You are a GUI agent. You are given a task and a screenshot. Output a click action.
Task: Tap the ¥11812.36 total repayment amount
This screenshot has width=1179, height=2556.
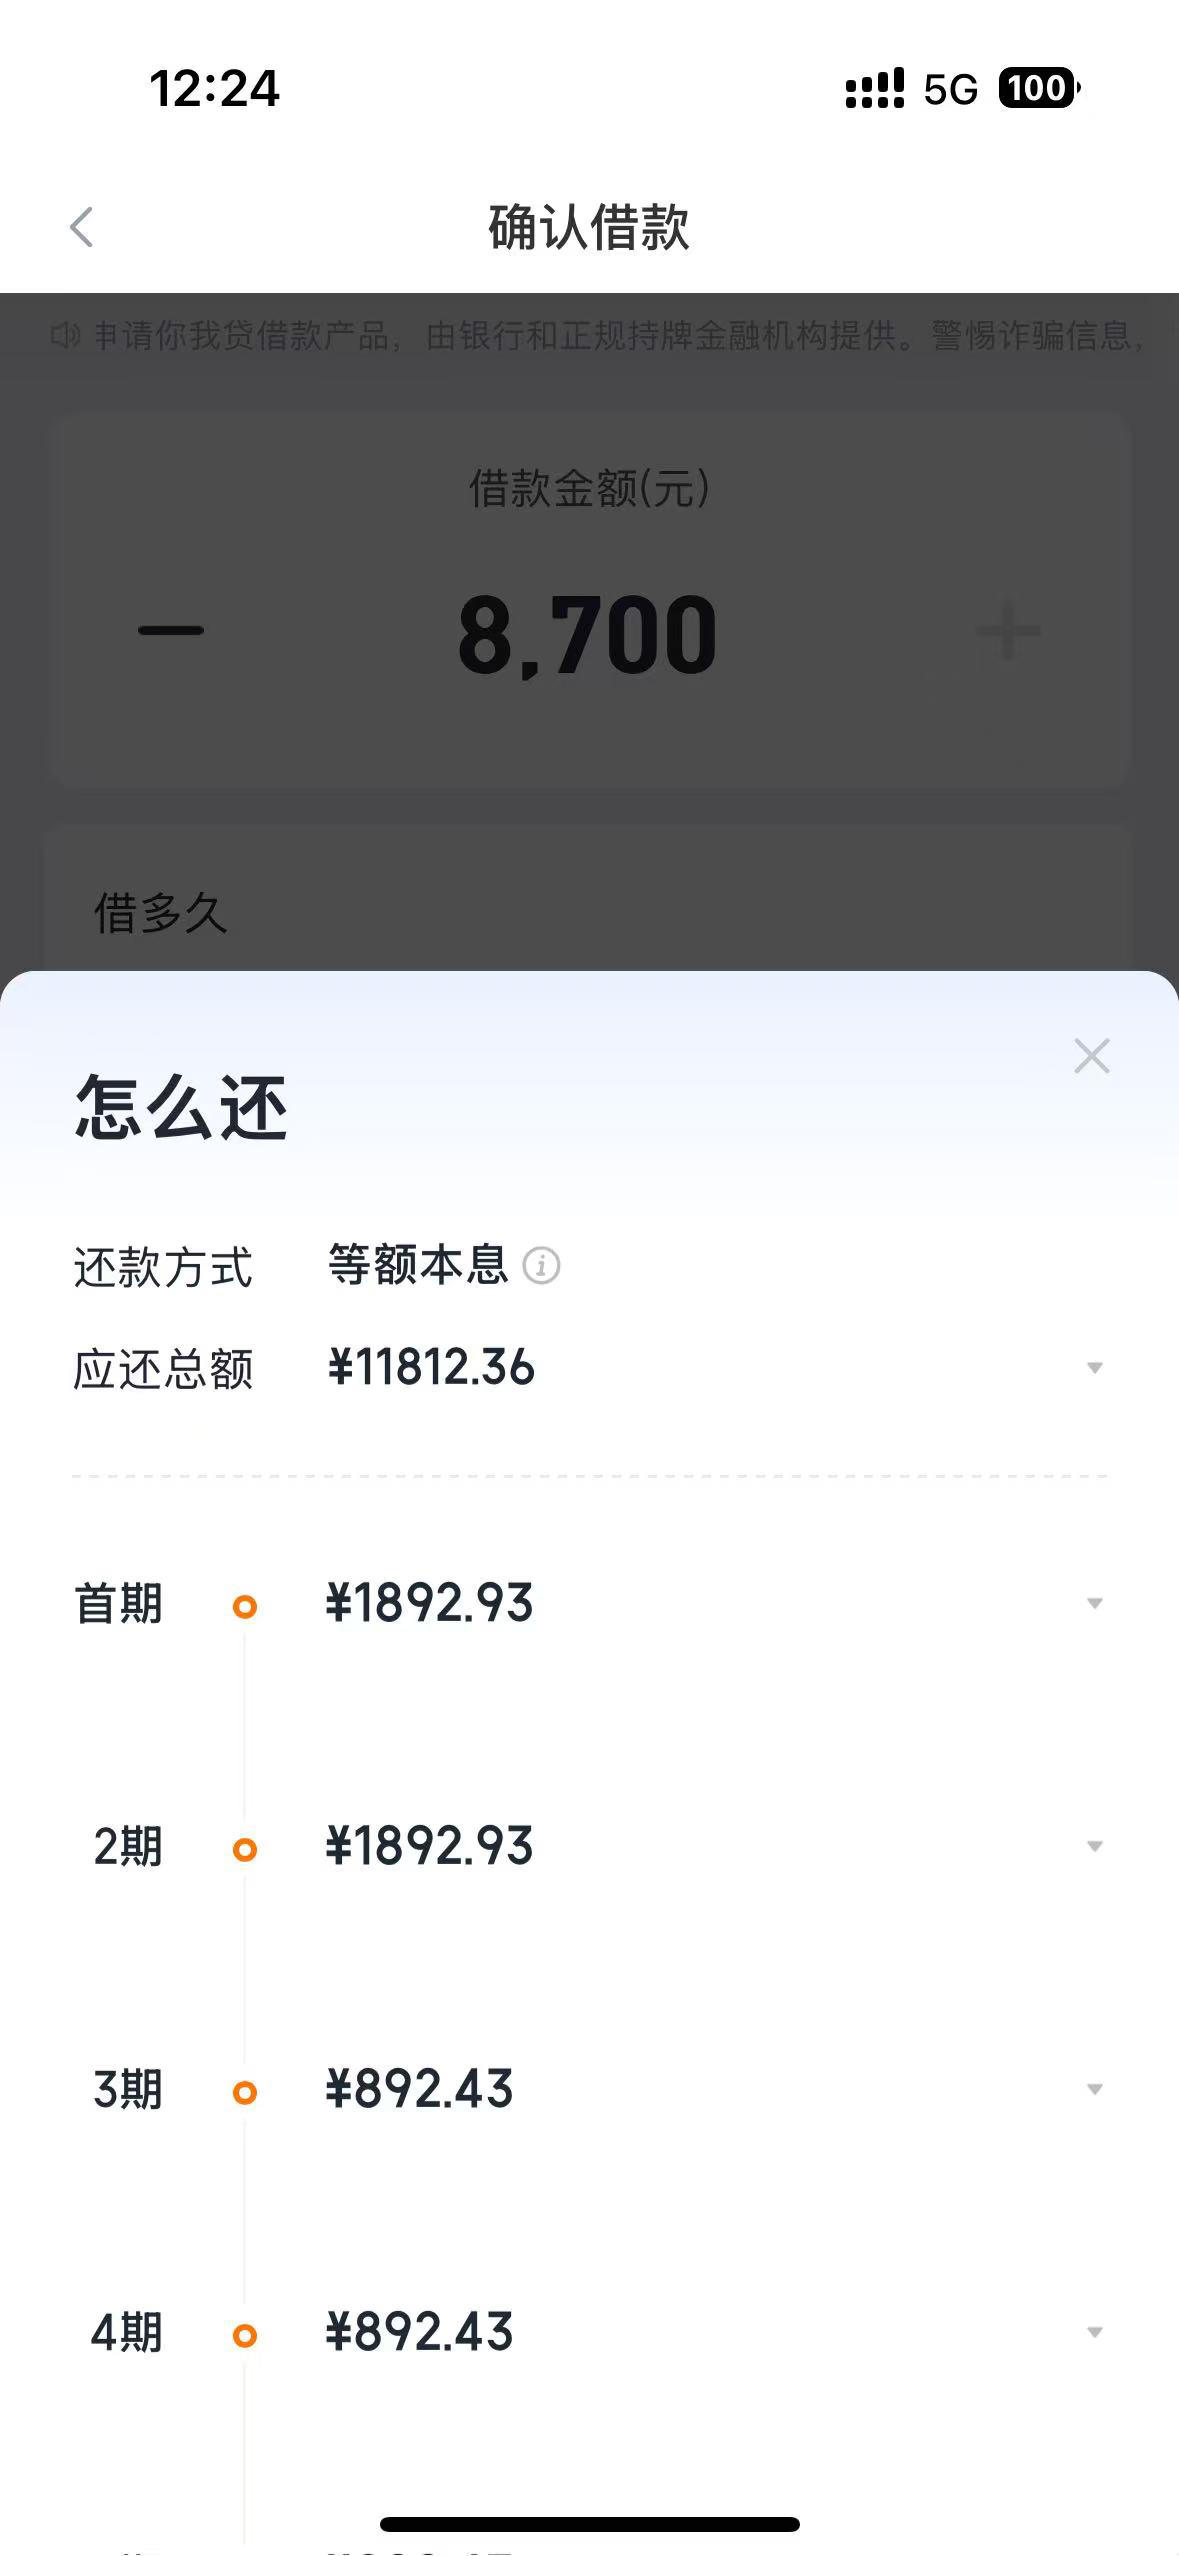[x=431, y=1368]
